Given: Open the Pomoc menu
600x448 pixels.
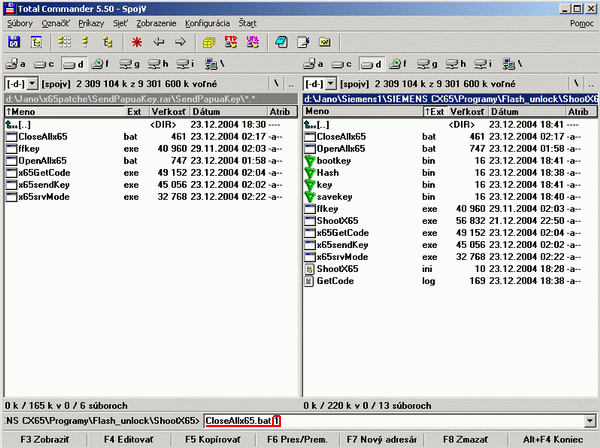Looking at the screenshot, I should pos(582,23).
